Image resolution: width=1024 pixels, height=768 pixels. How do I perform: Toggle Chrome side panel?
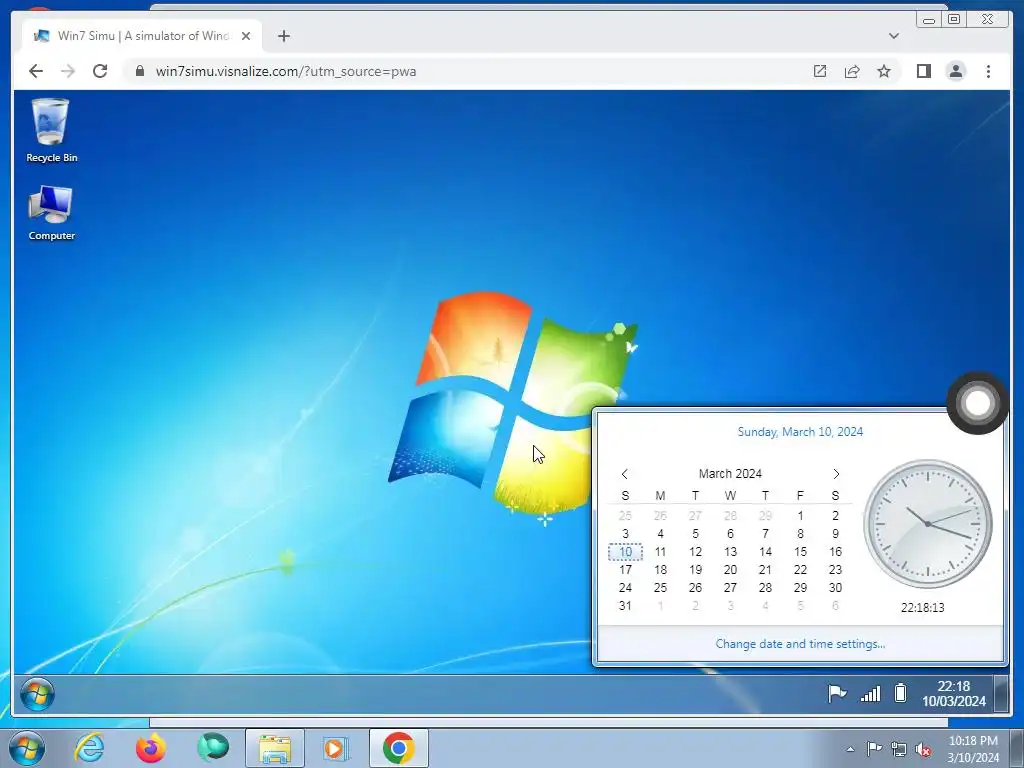923,71
